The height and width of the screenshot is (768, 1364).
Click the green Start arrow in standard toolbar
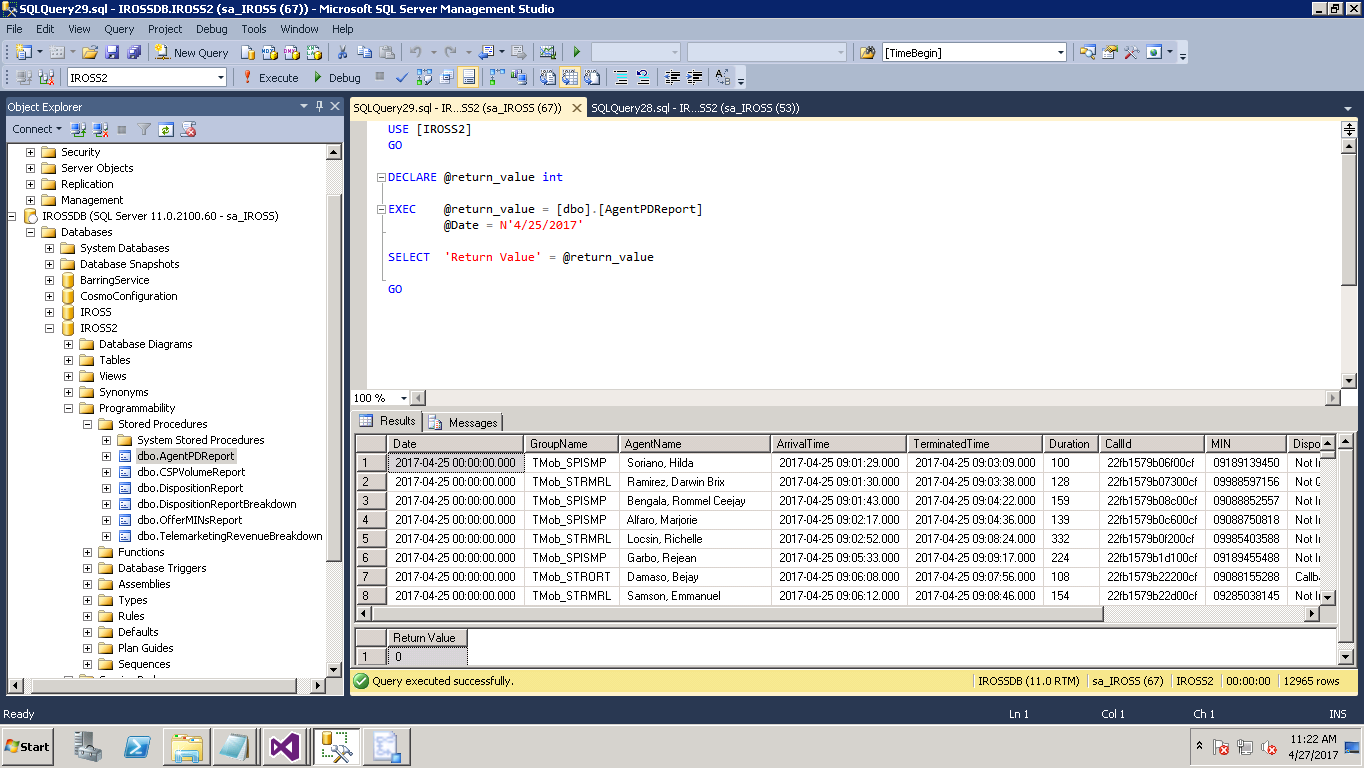(x=577, y=52)
